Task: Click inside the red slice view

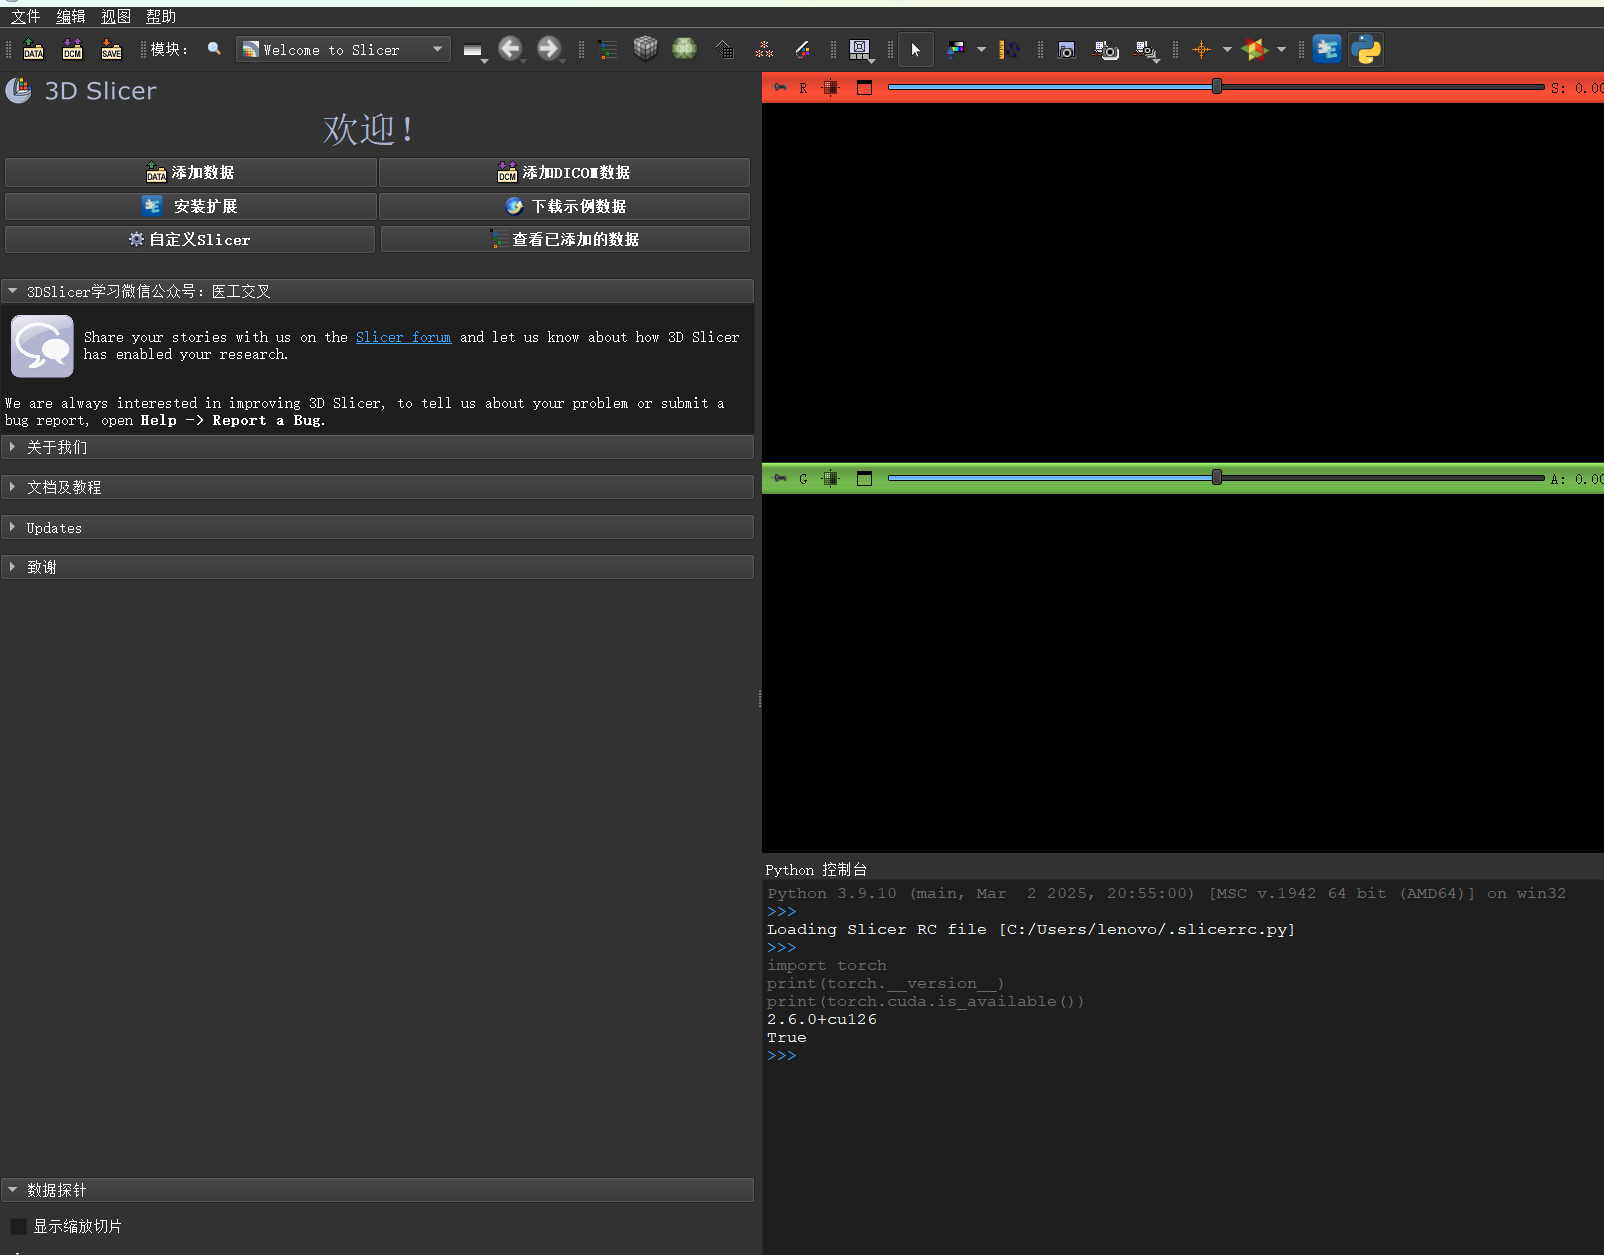Action: tap(1183, 282)
